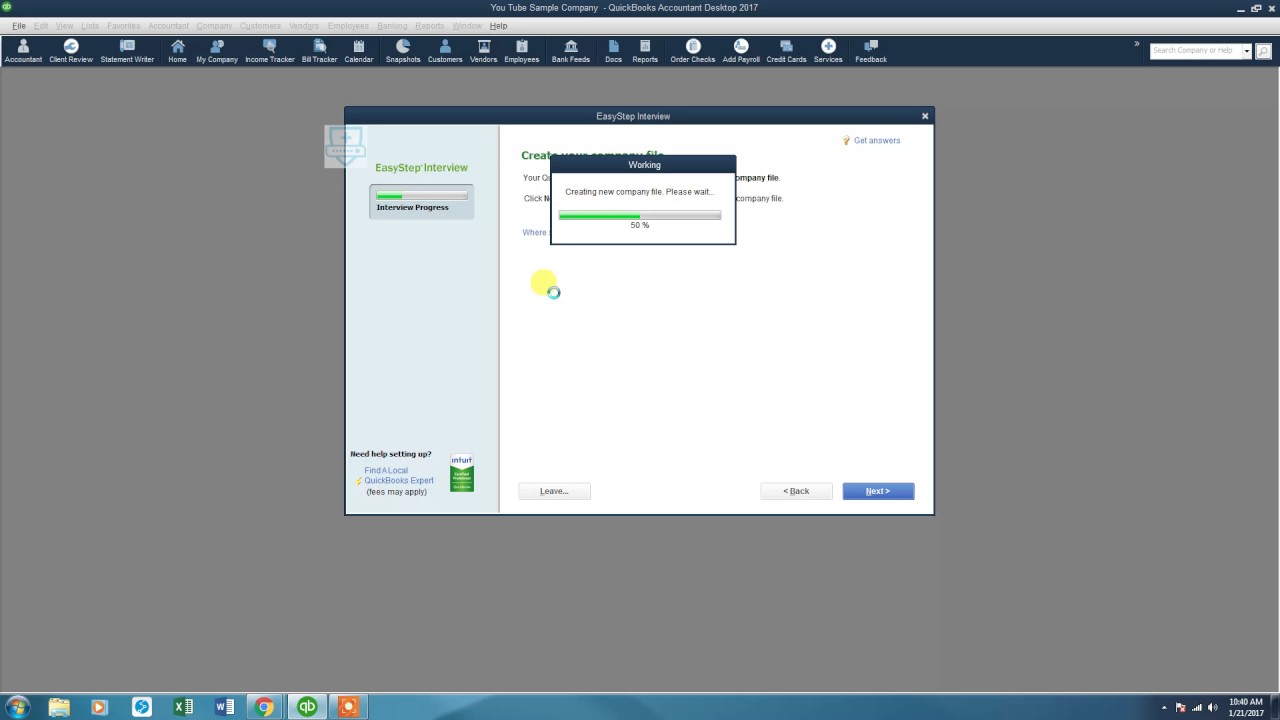The image size is (1280, 720).
Task: Click the search magnifier icon
Action: click(1263, 50)
